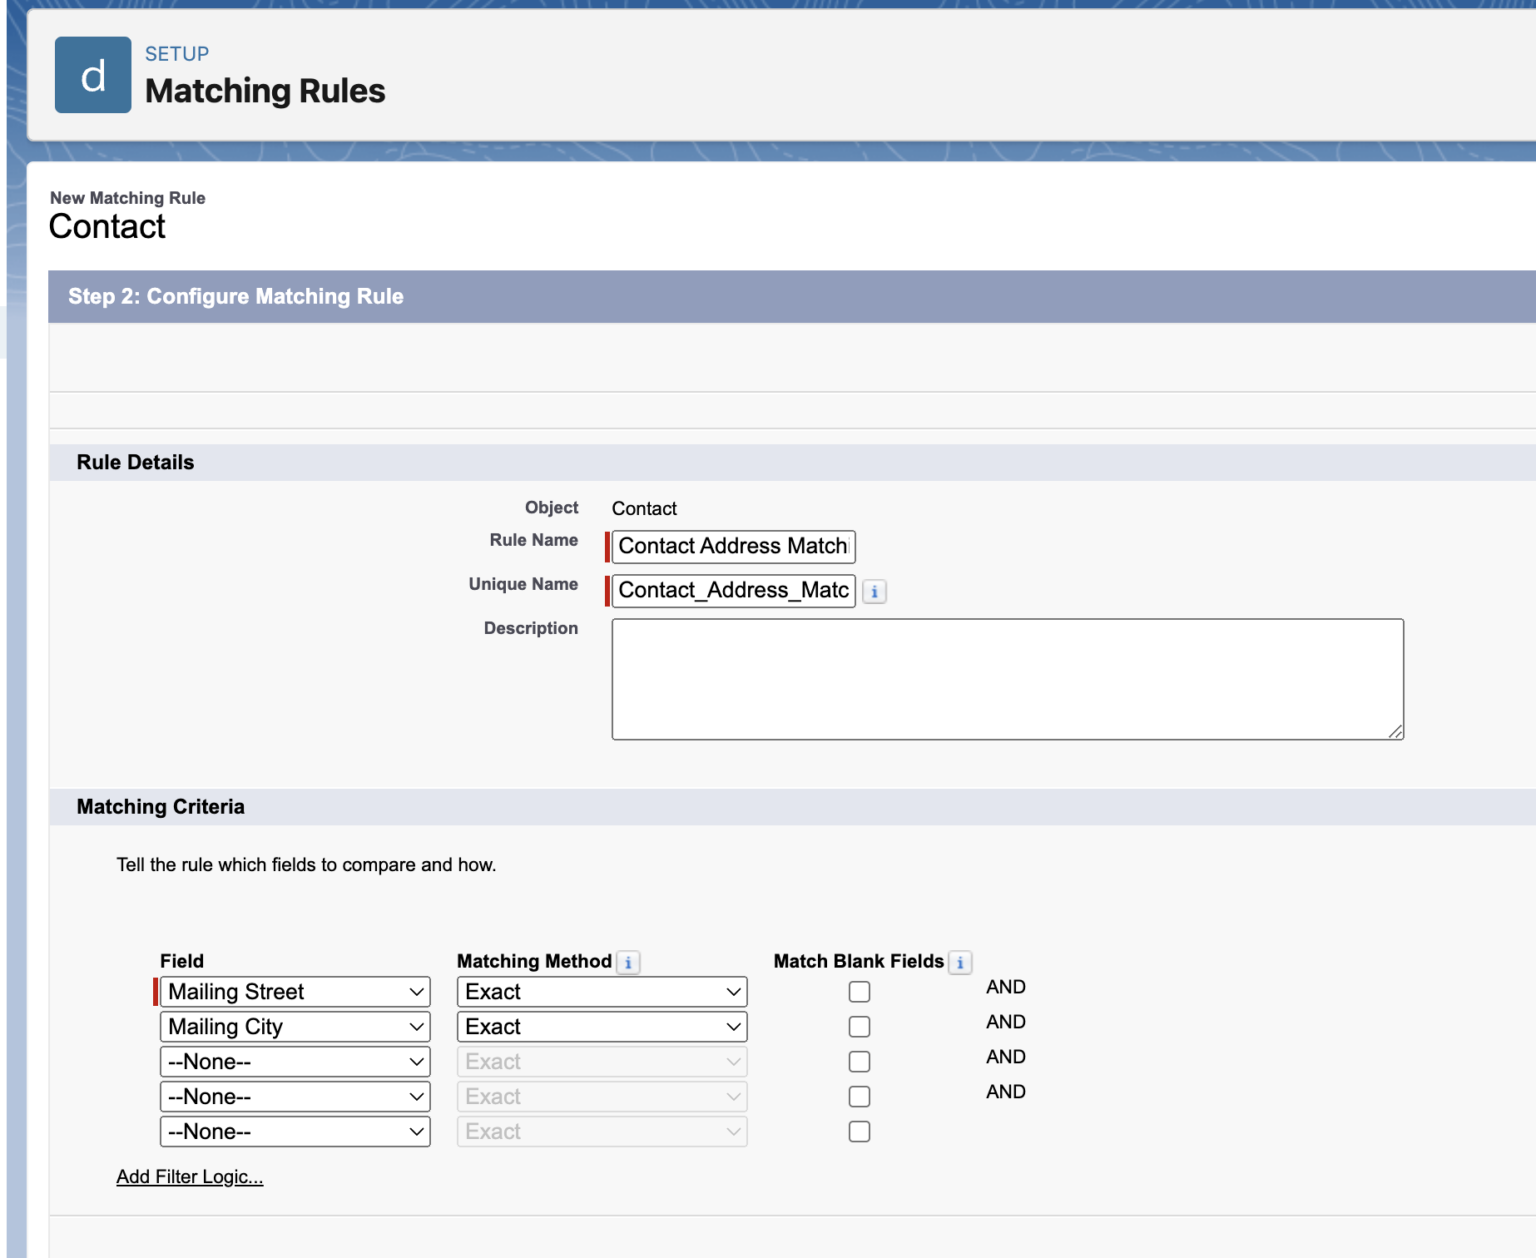This screenshot has width=1536, height=1258.
Task: Expand the third row --None-- field dropdown
Action: [295, 1062]
